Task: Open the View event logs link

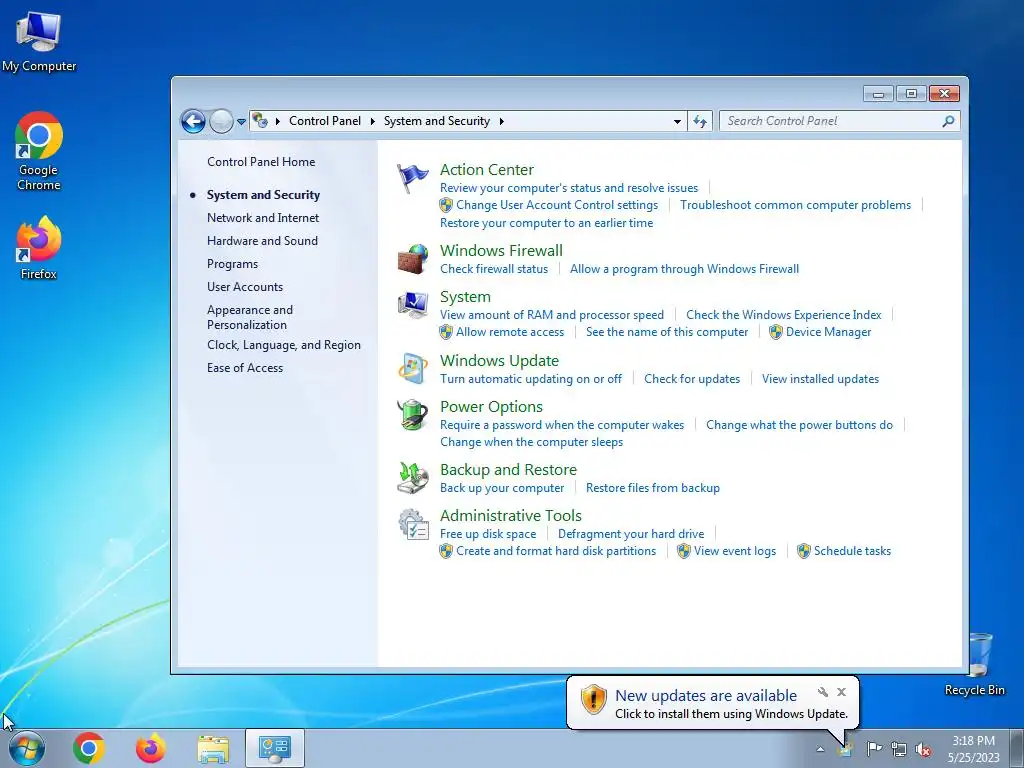Action: tap(735, 551)
